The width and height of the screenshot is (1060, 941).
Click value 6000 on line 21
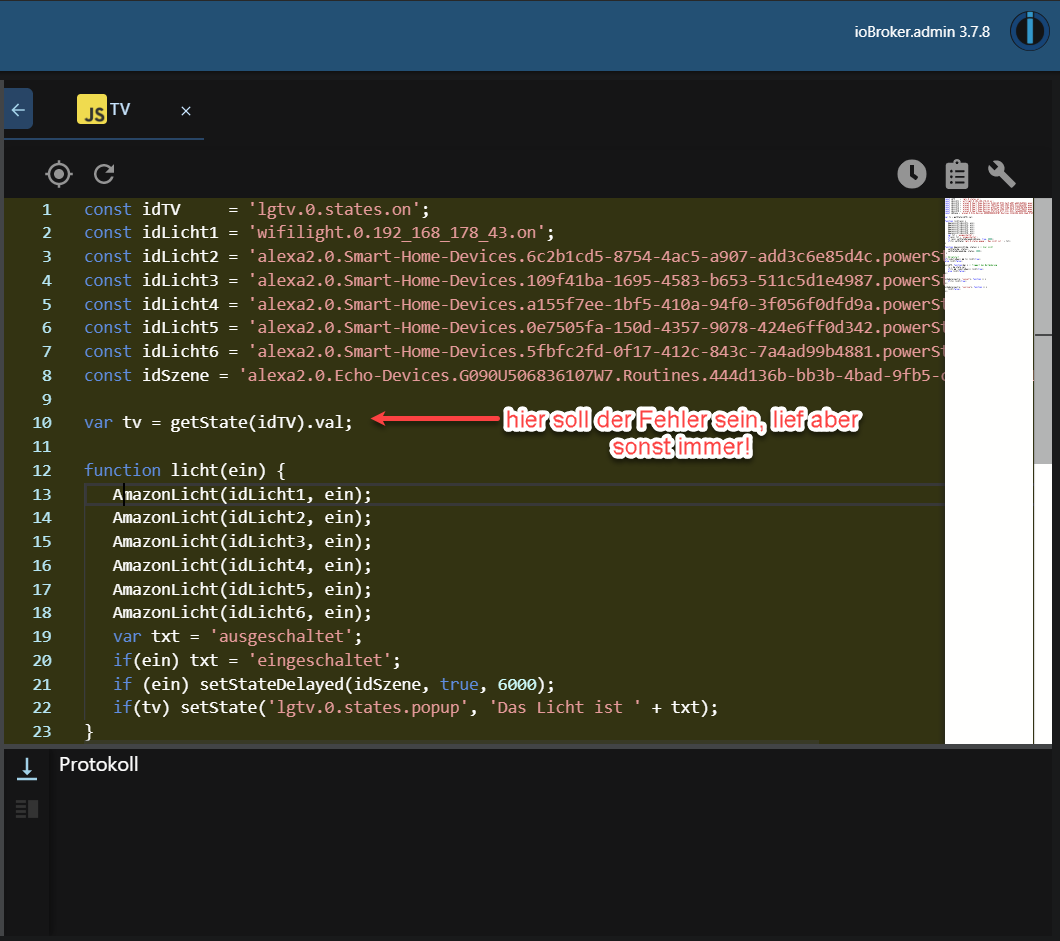[516, 684]
